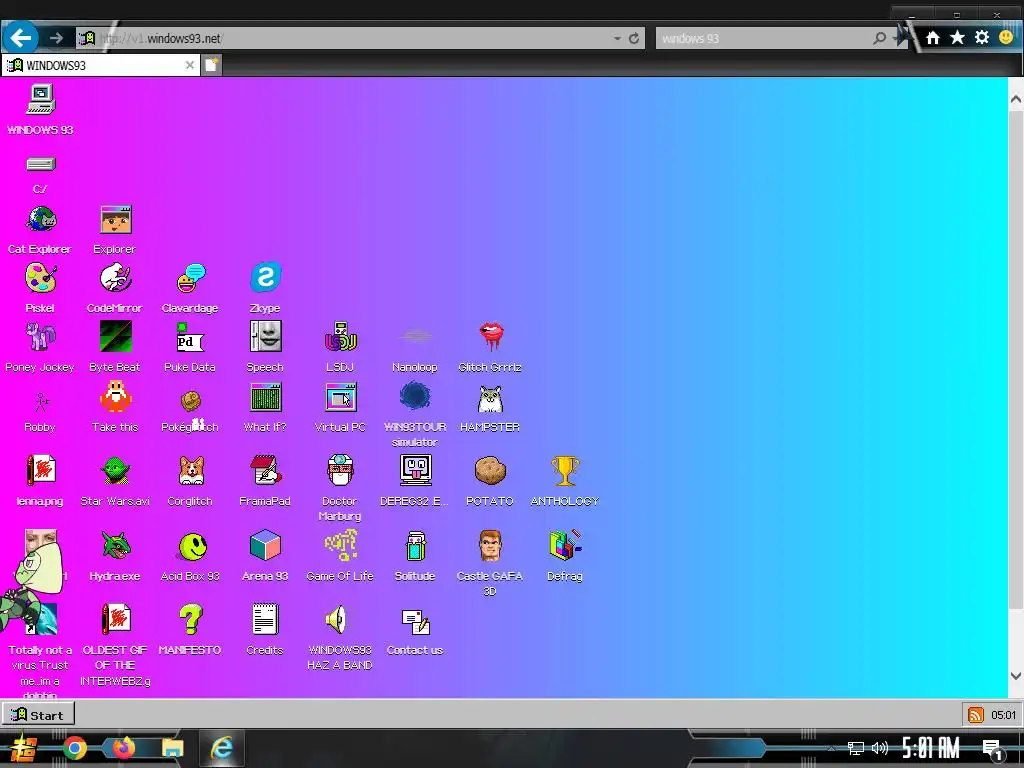
Task: Click the browser back button
Action: [20, 38]
